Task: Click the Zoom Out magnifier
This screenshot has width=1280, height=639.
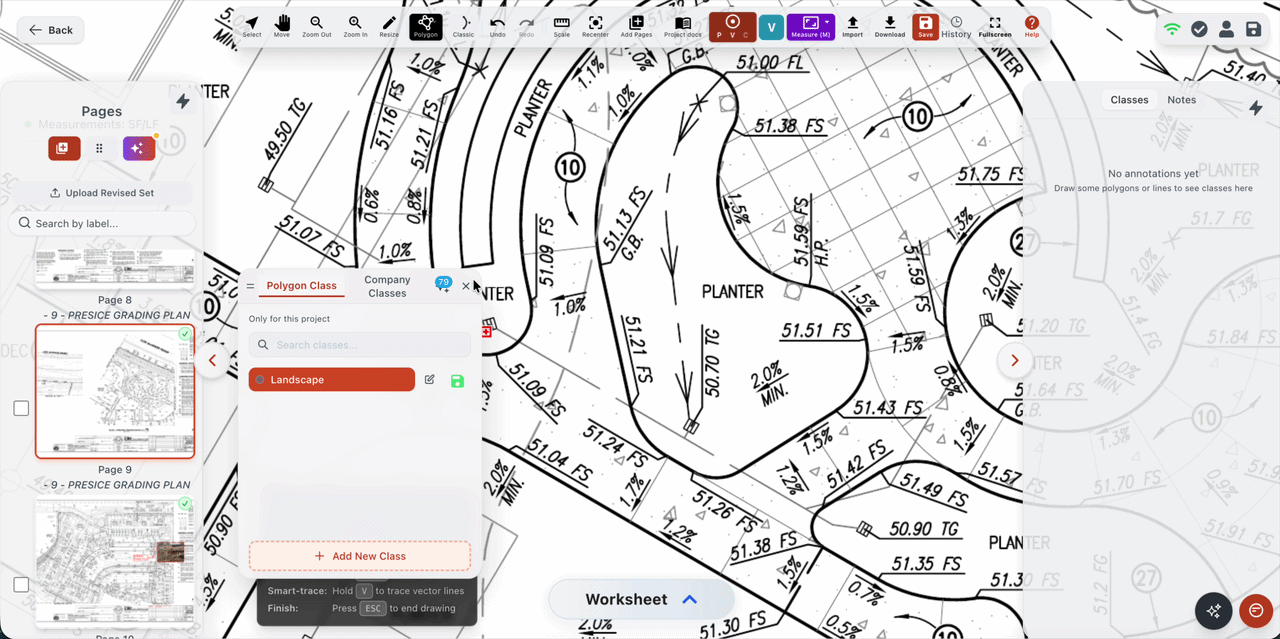Action: point(316,26)
